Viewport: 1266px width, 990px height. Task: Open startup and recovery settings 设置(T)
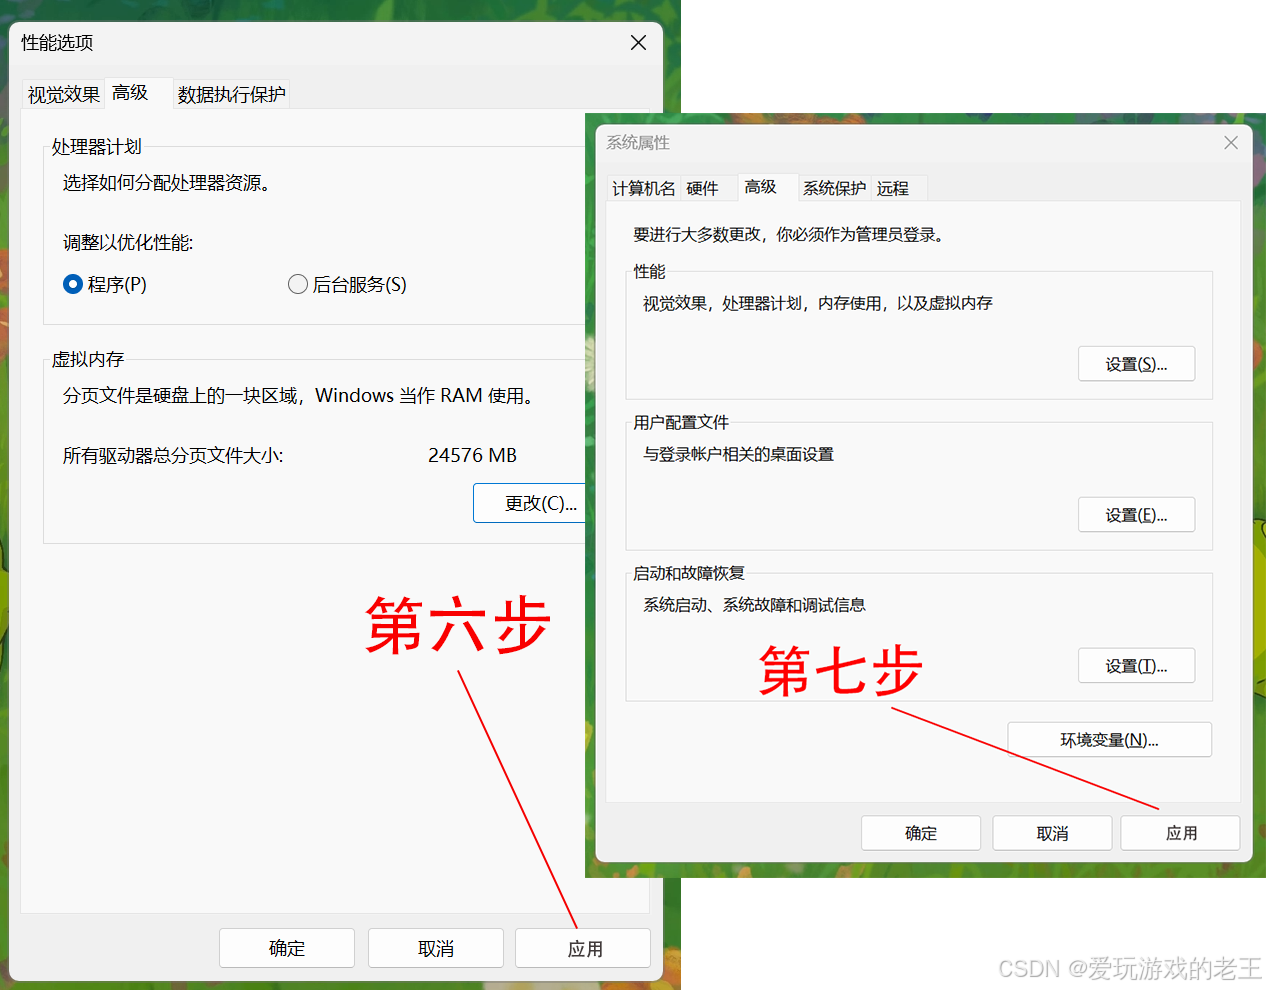point(1136,665)
